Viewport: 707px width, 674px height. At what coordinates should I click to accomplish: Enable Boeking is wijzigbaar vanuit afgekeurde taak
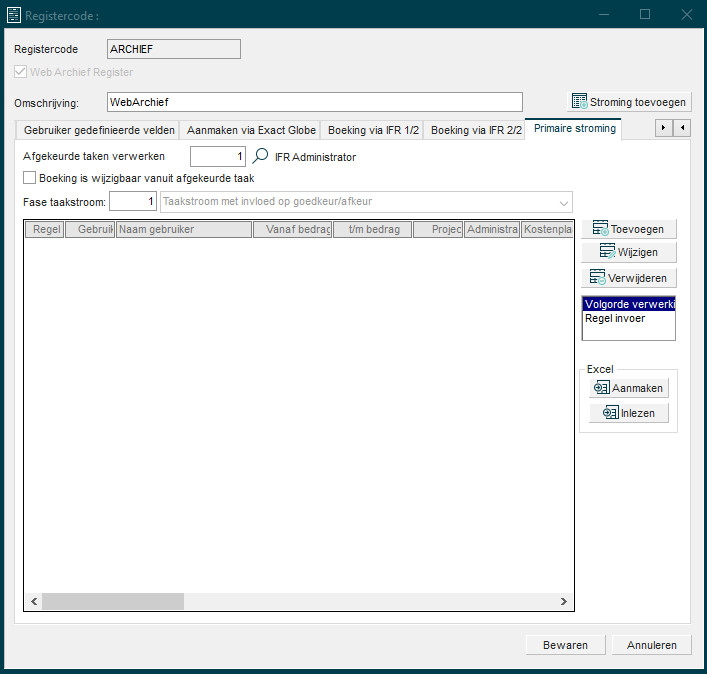pos(30,179)
